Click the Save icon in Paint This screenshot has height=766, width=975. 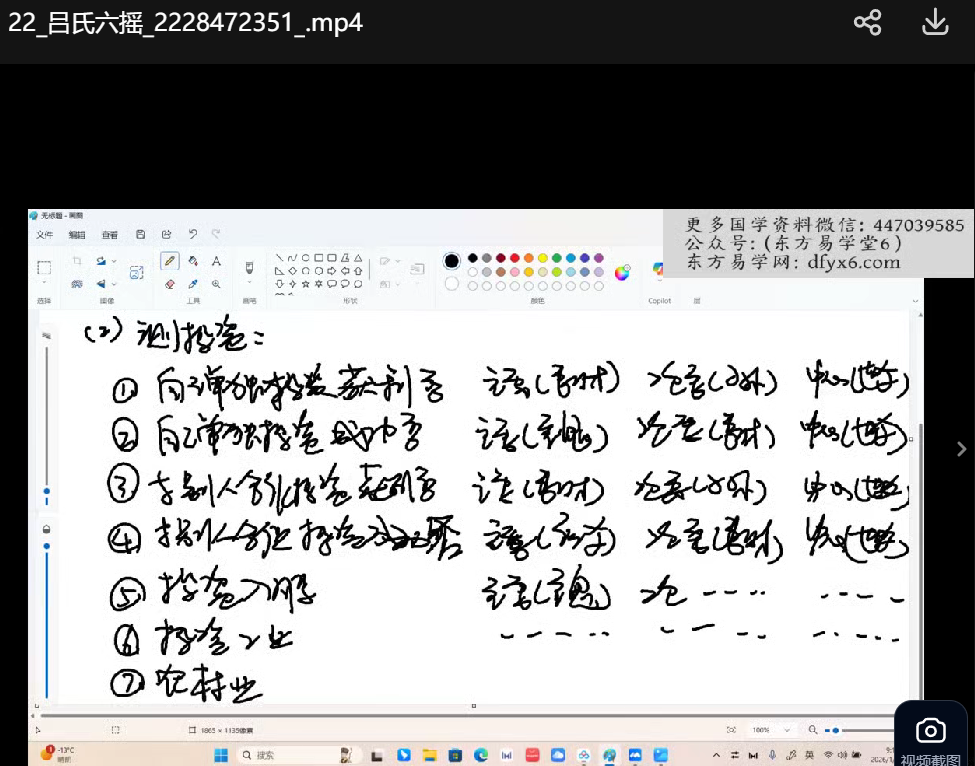tap(141, 235)
